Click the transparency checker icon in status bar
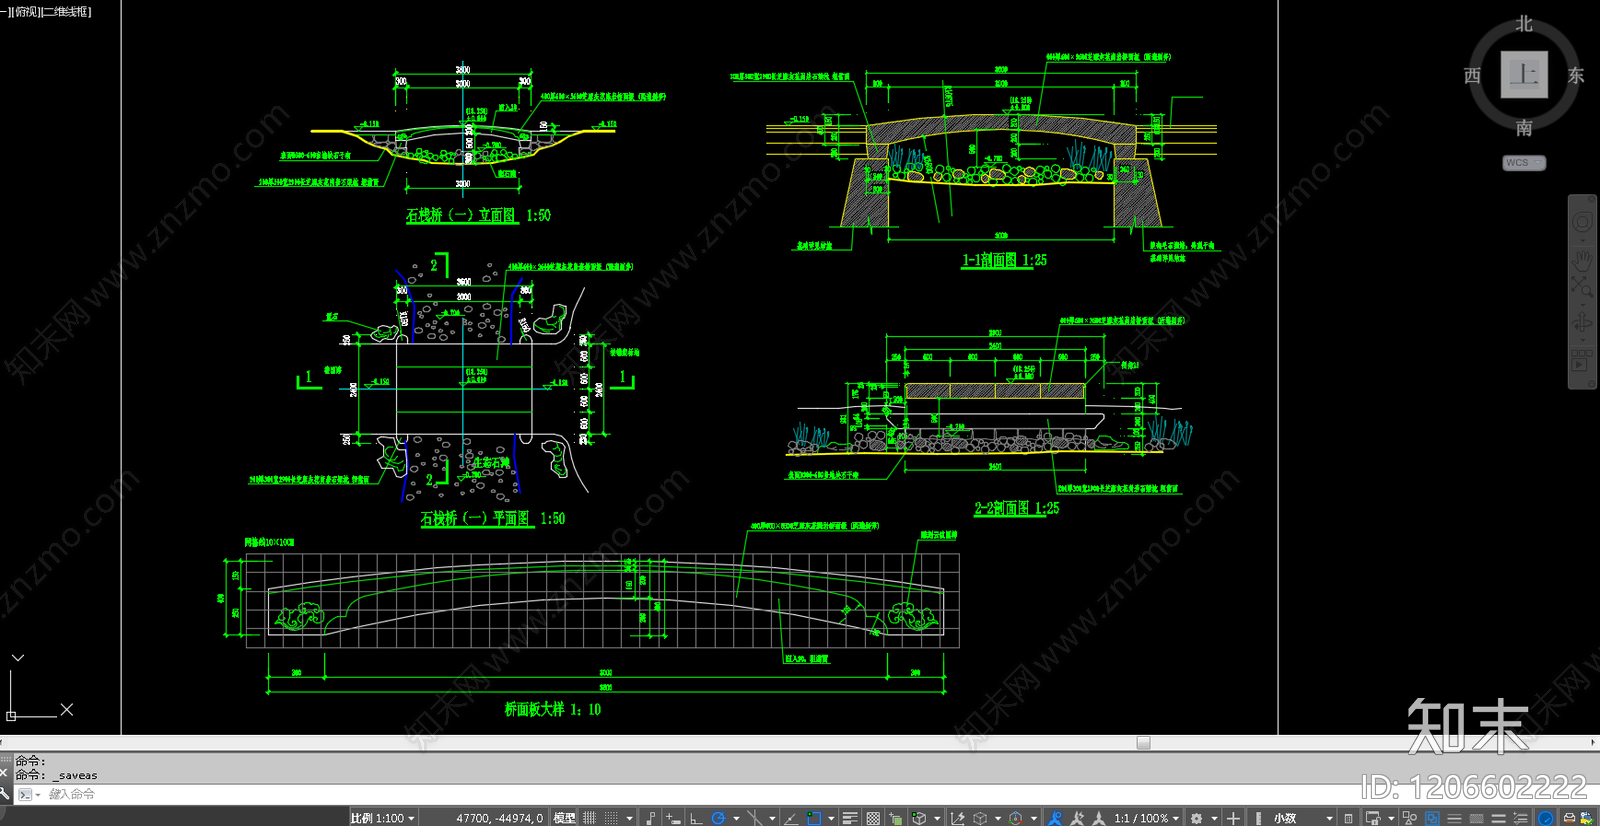1600x826 pixels. tap(873, 818)
